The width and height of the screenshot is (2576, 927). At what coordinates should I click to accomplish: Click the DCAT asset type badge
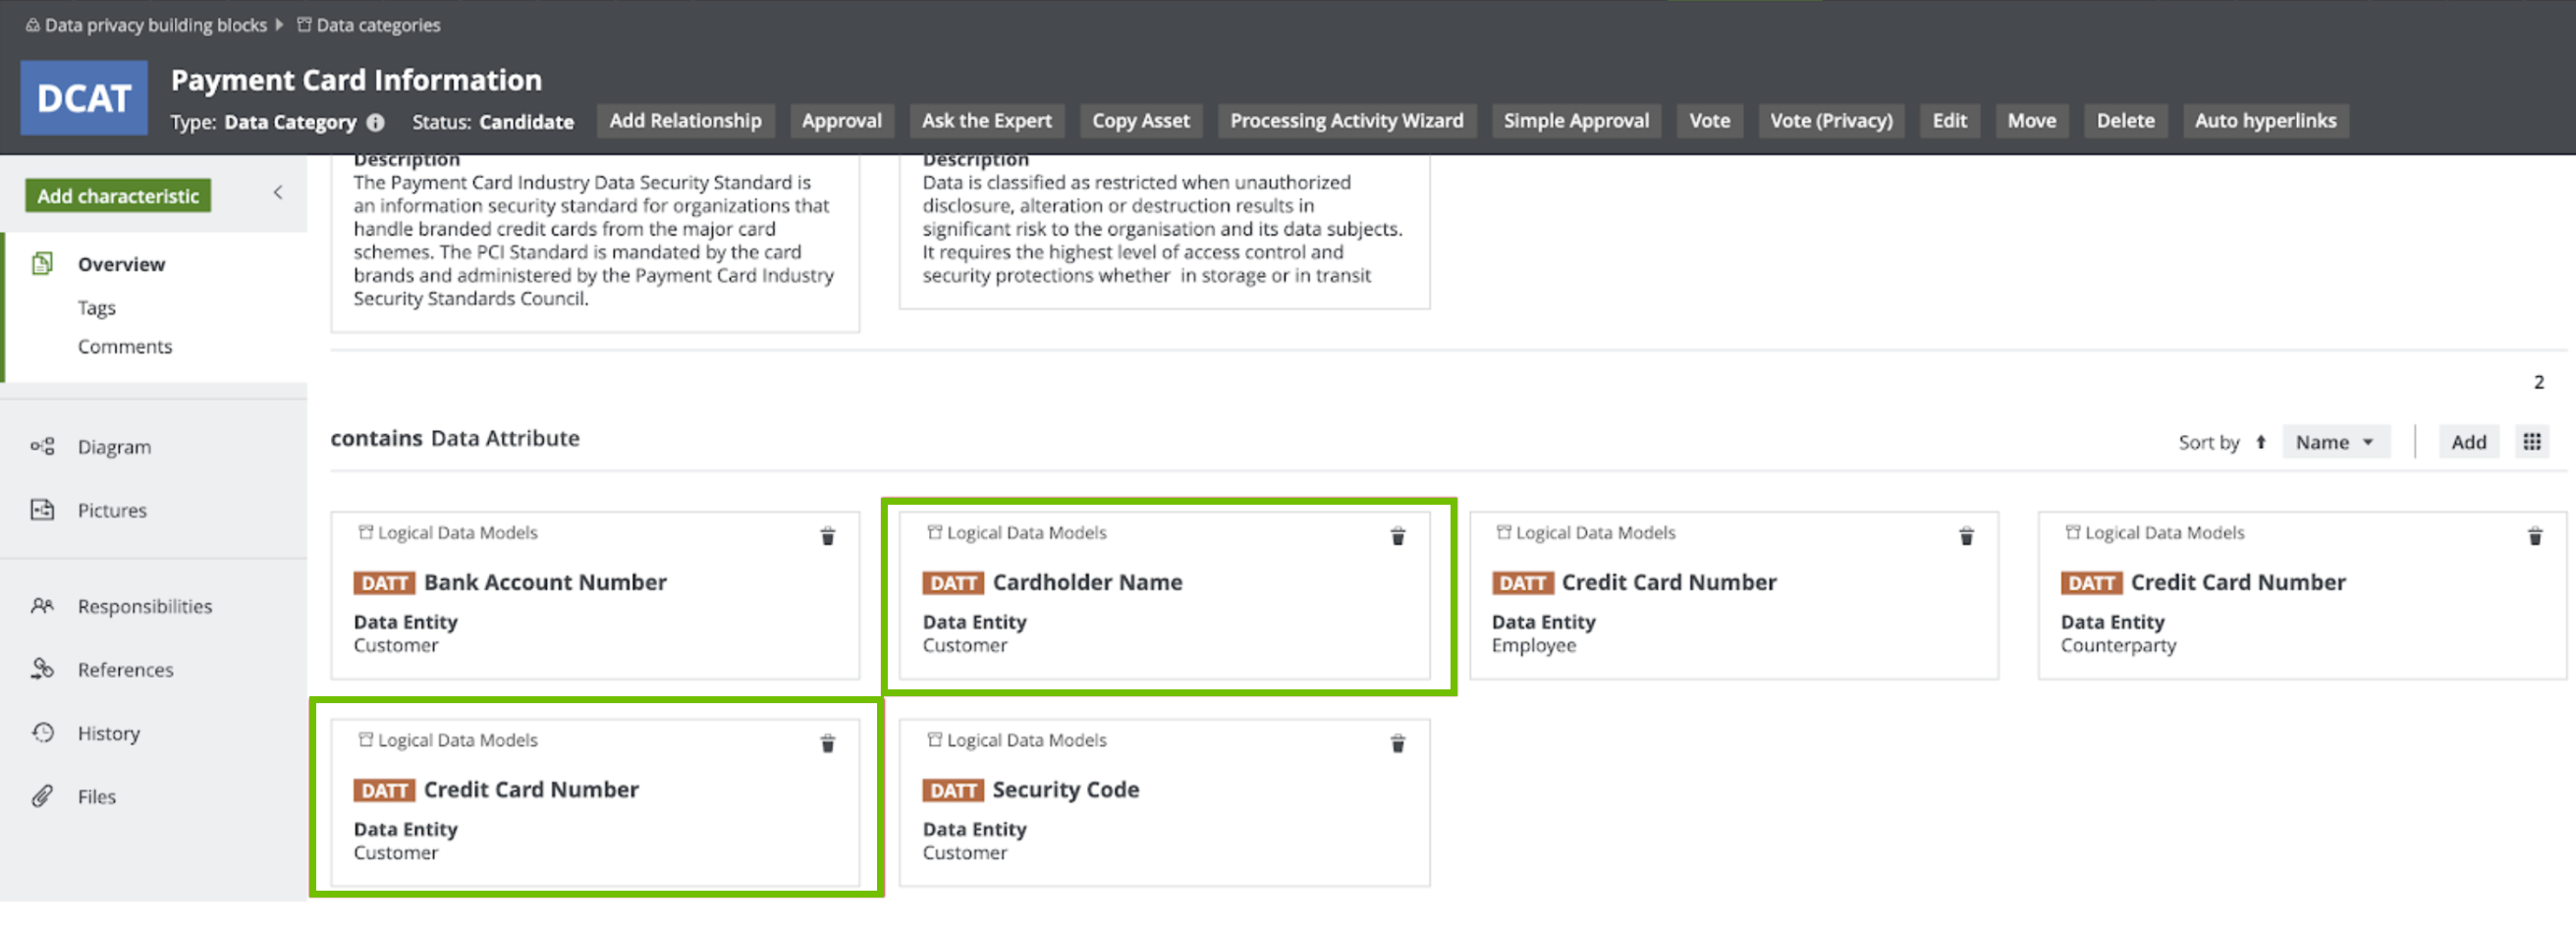point(84,98)
